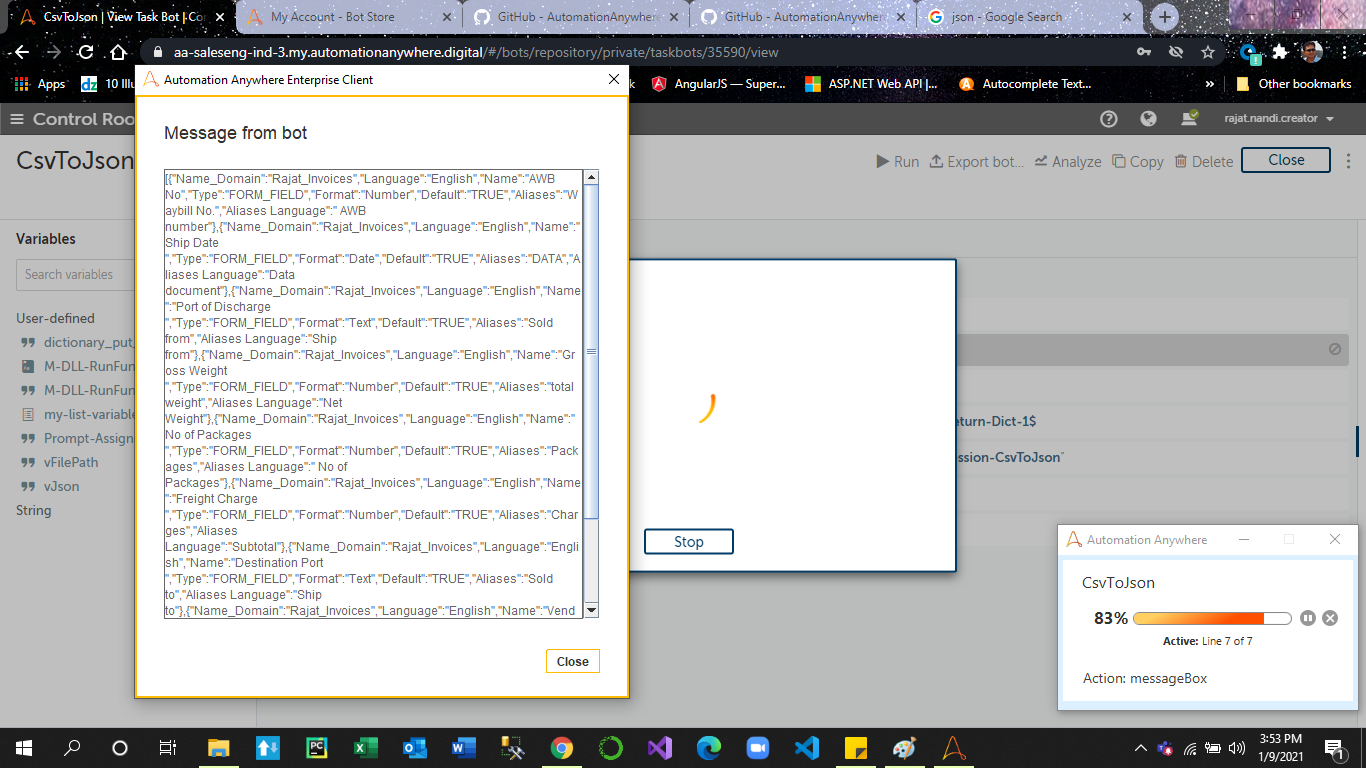Go back to the previous page
1366x768 pixels.
pos(21,52)
